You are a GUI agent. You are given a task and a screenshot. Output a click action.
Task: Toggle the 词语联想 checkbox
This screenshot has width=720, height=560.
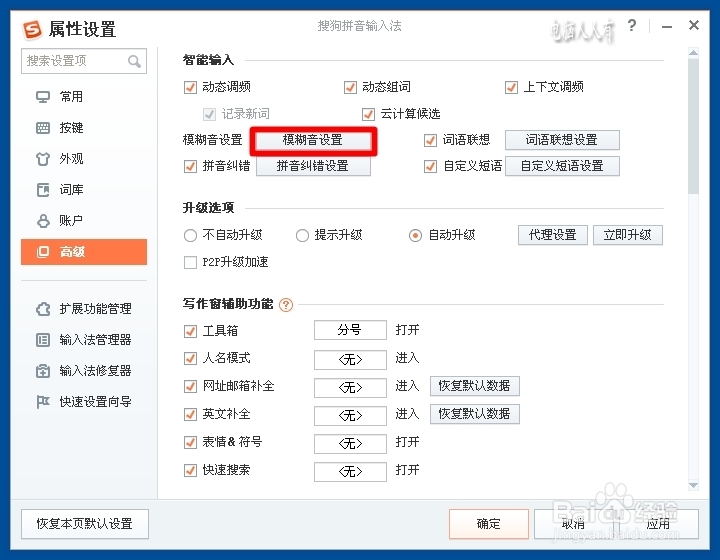[x=430, y=140]
